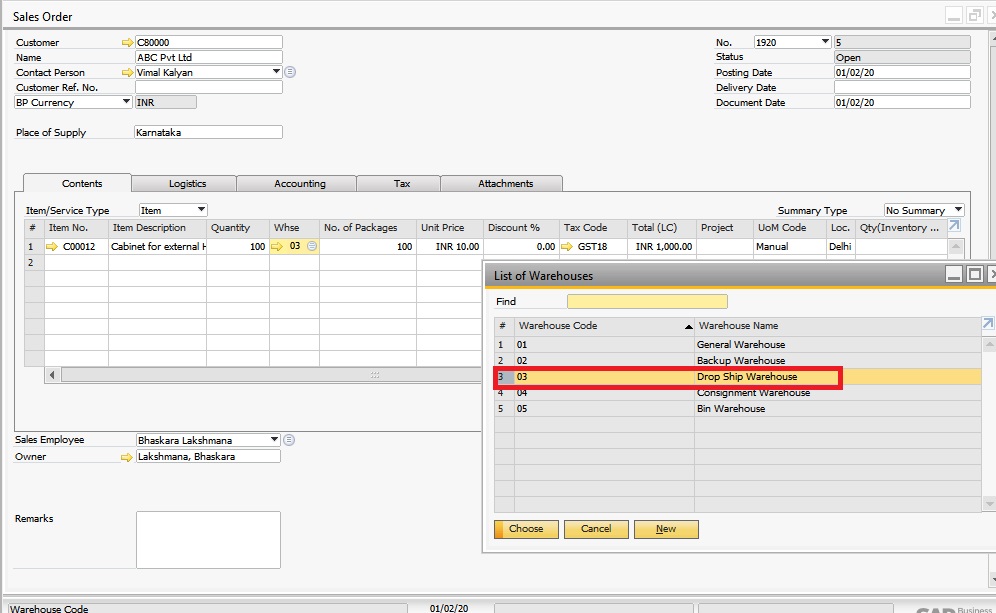Open the Accounting tab

297,183
